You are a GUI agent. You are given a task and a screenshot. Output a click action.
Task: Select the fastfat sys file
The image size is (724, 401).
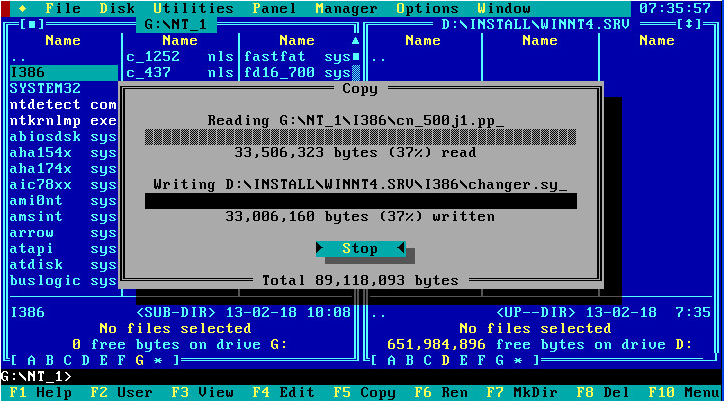coord(297,56)
